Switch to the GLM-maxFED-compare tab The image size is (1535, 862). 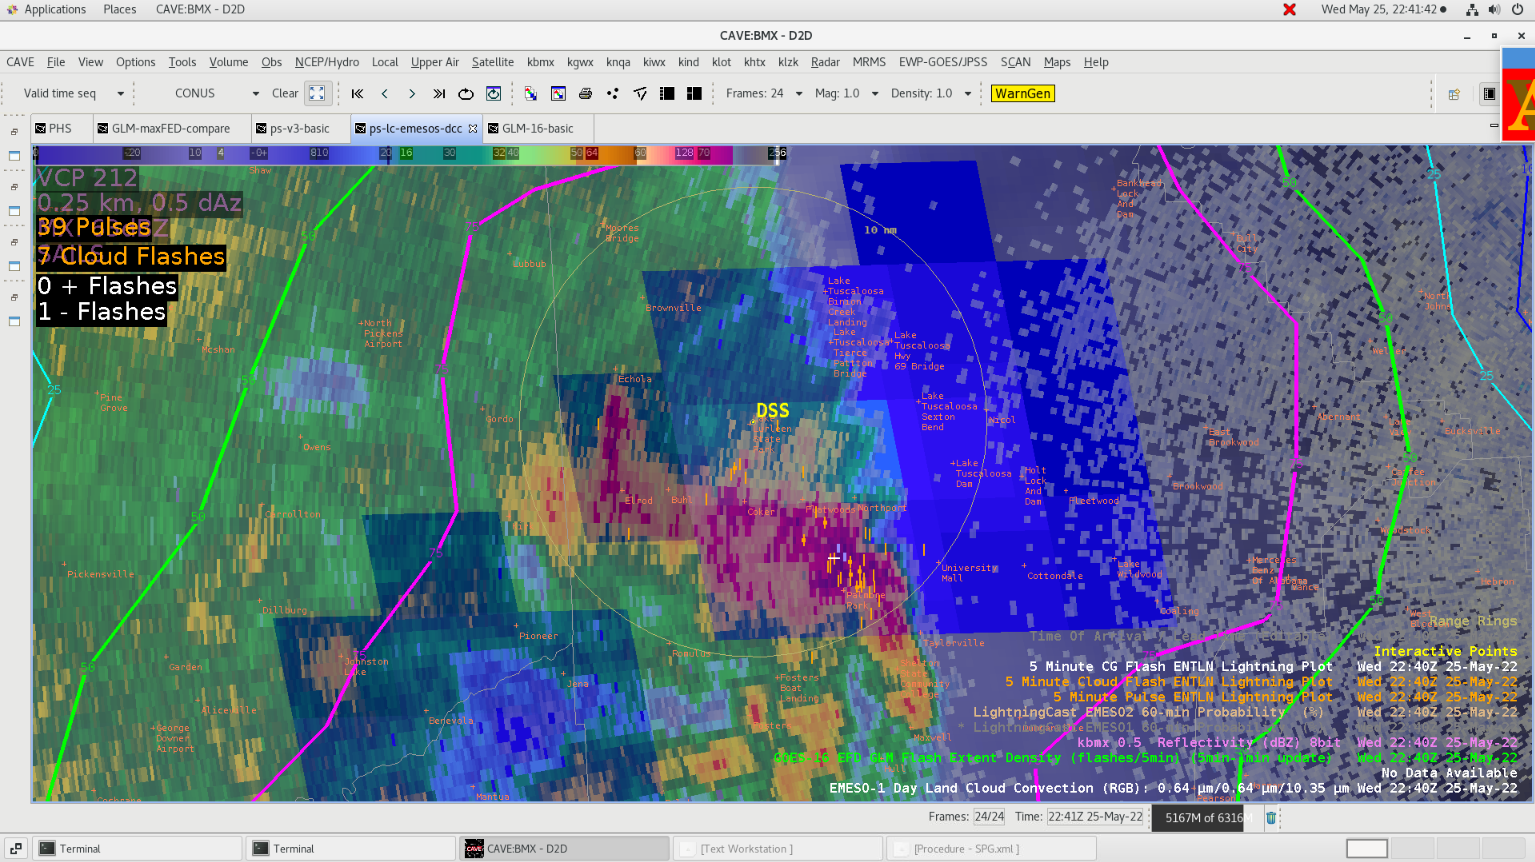(169, 128)
